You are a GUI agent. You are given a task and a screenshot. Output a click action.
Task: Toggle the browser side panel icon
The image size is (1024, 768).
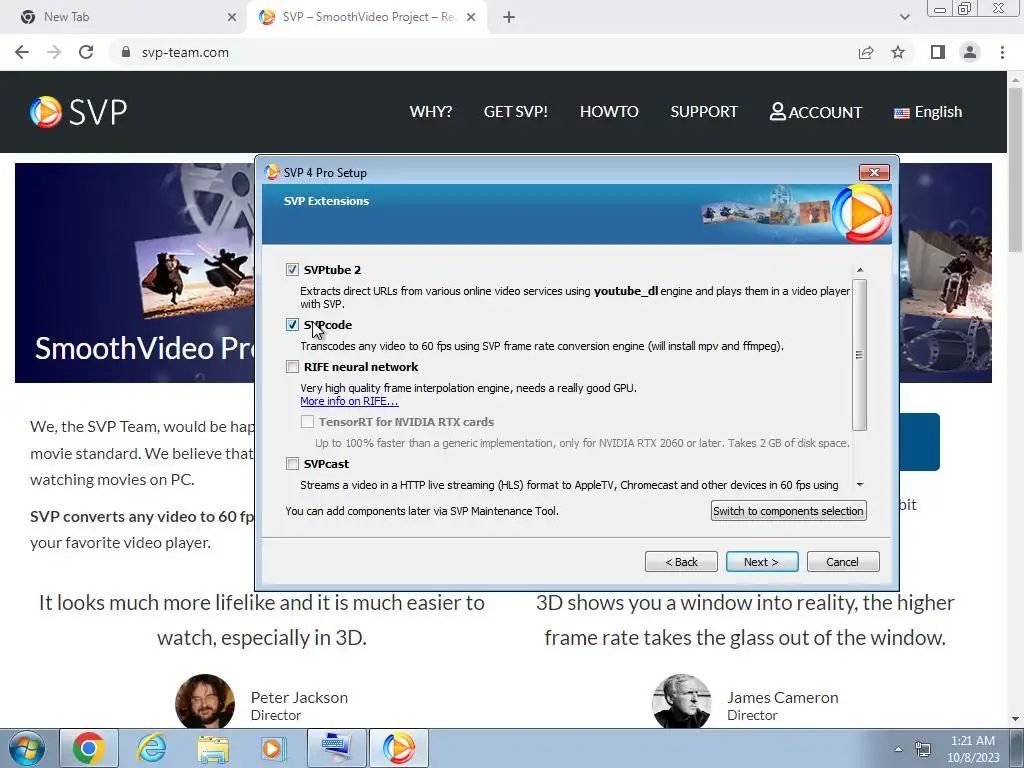[x=938, y=52]
